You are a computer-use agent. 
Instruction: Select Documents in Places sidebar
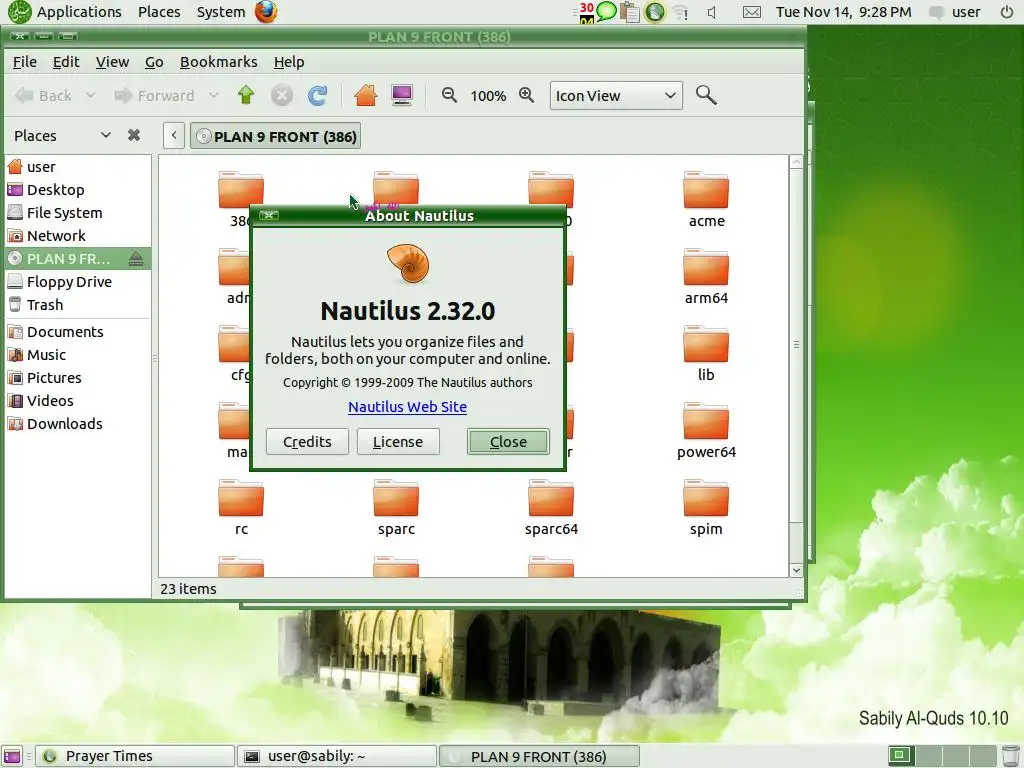click(78, 331)
